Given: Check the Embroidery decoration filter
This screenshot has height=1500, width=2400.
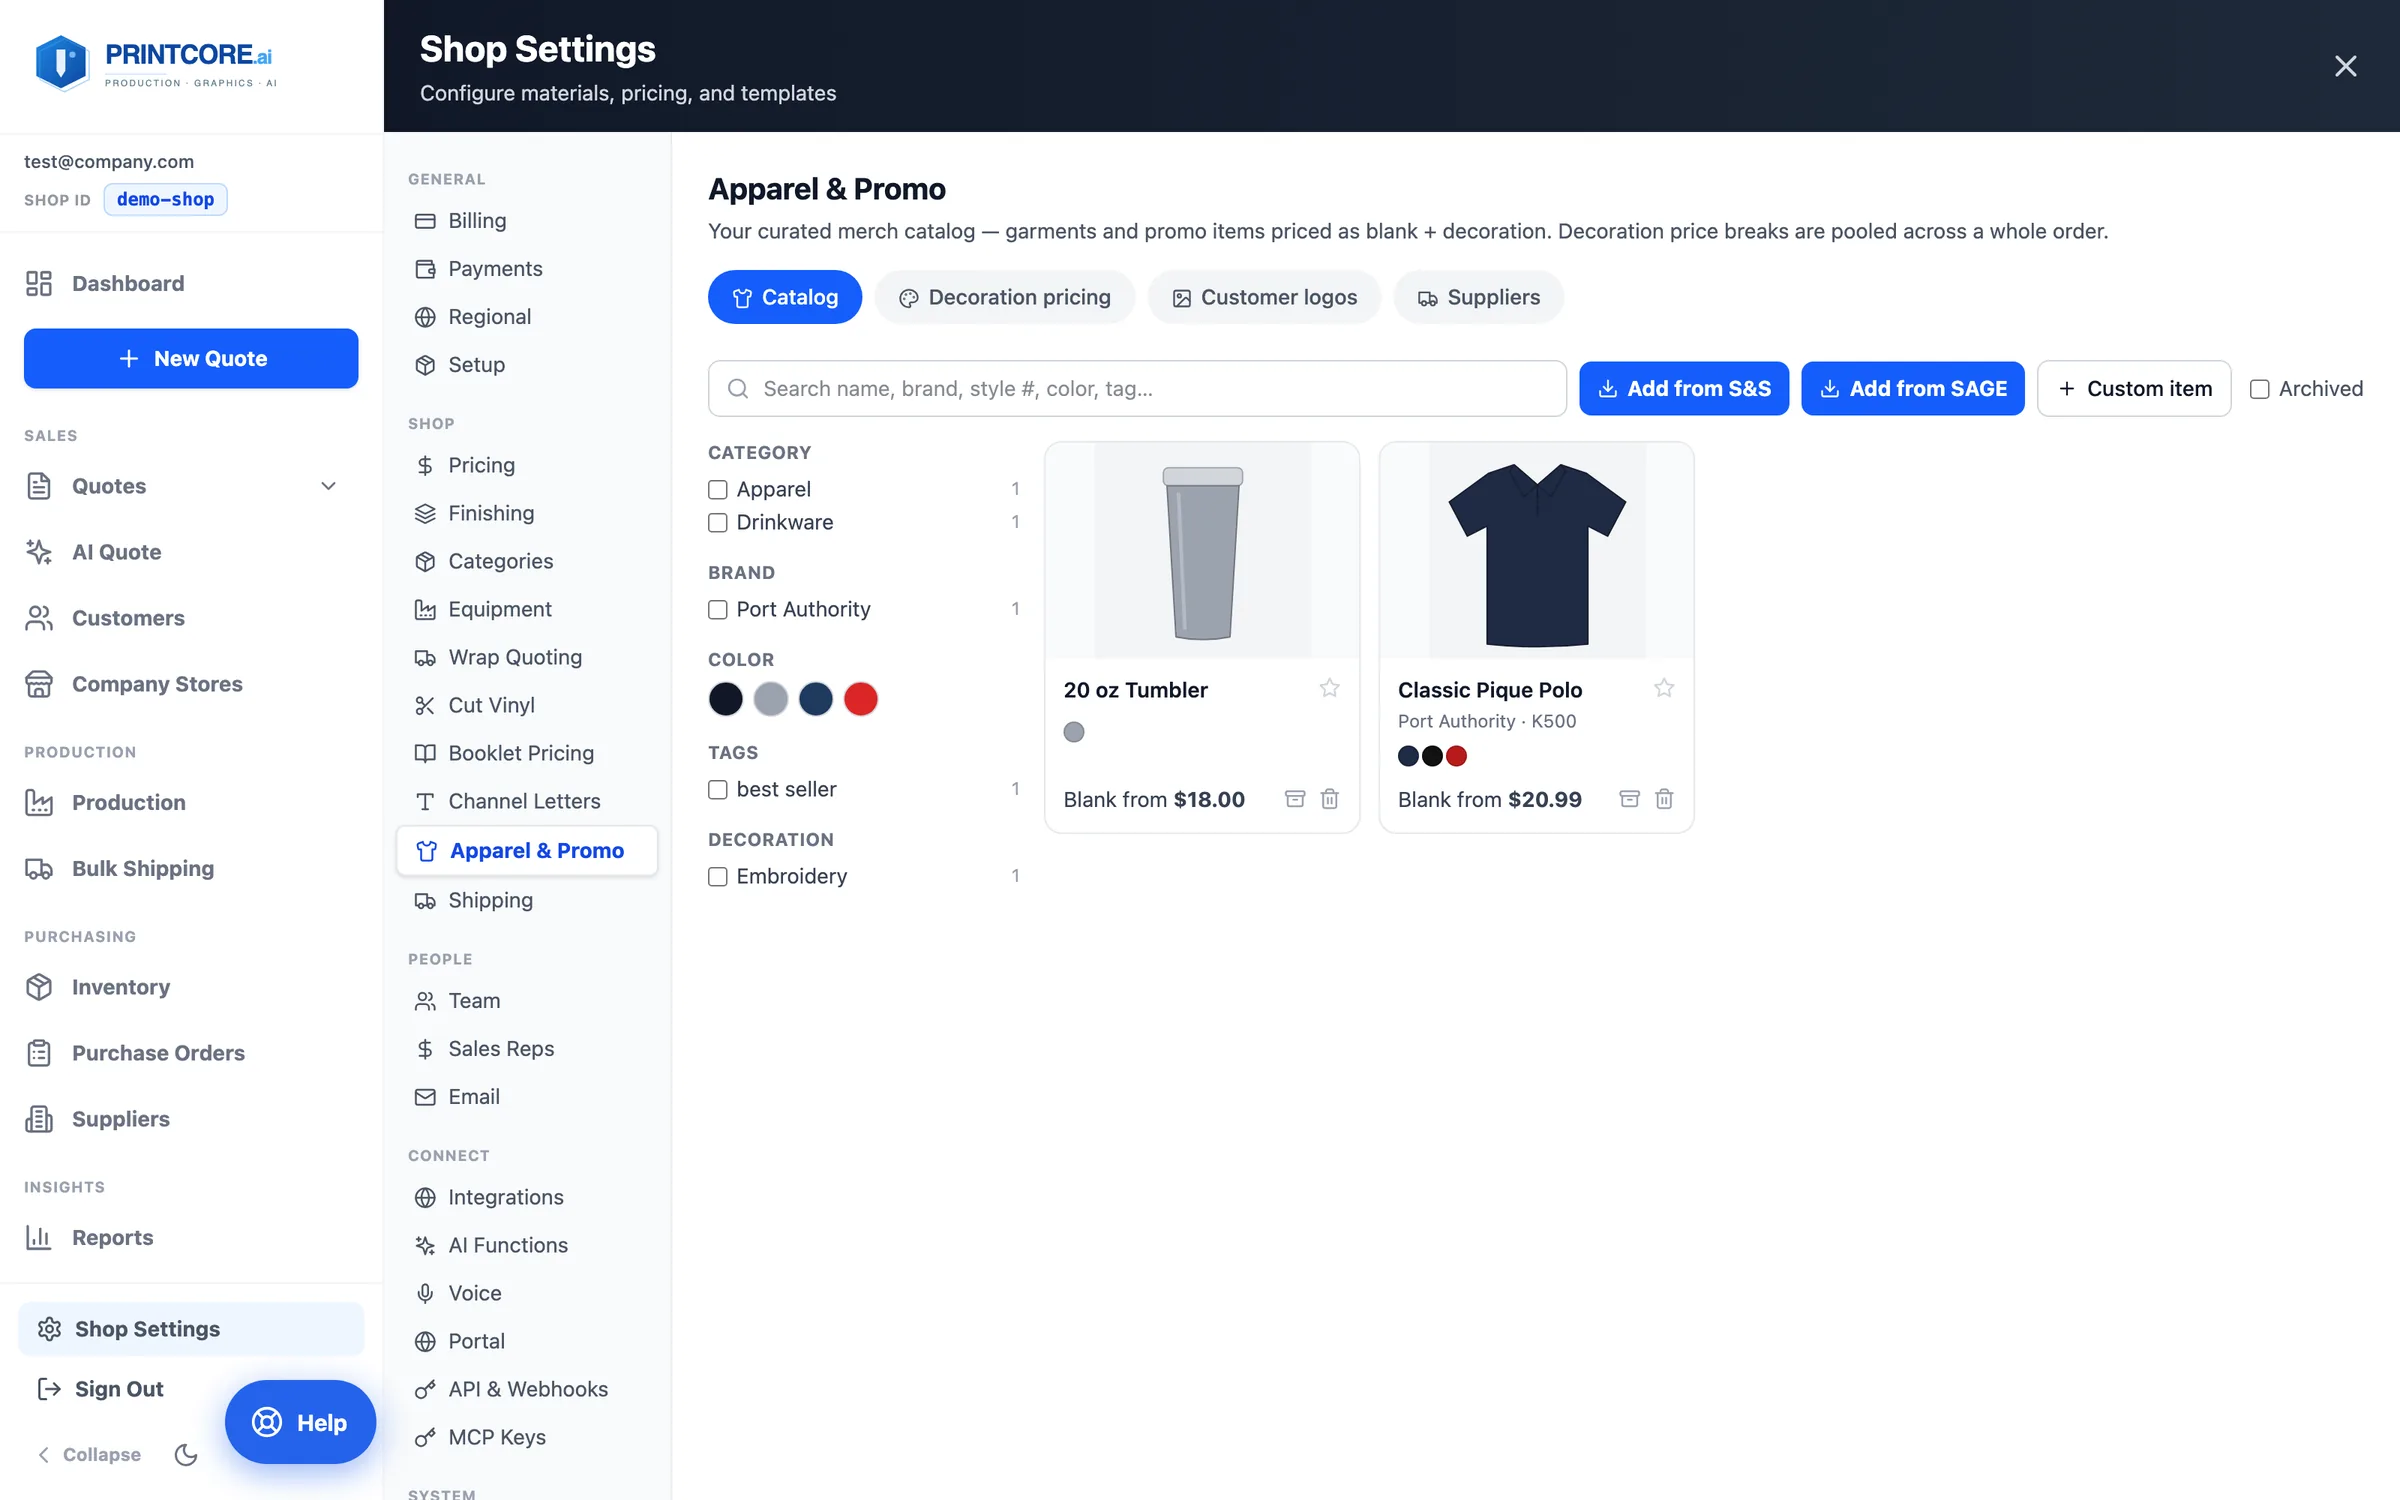Looking at the screenshot, I should coord(717,876).
